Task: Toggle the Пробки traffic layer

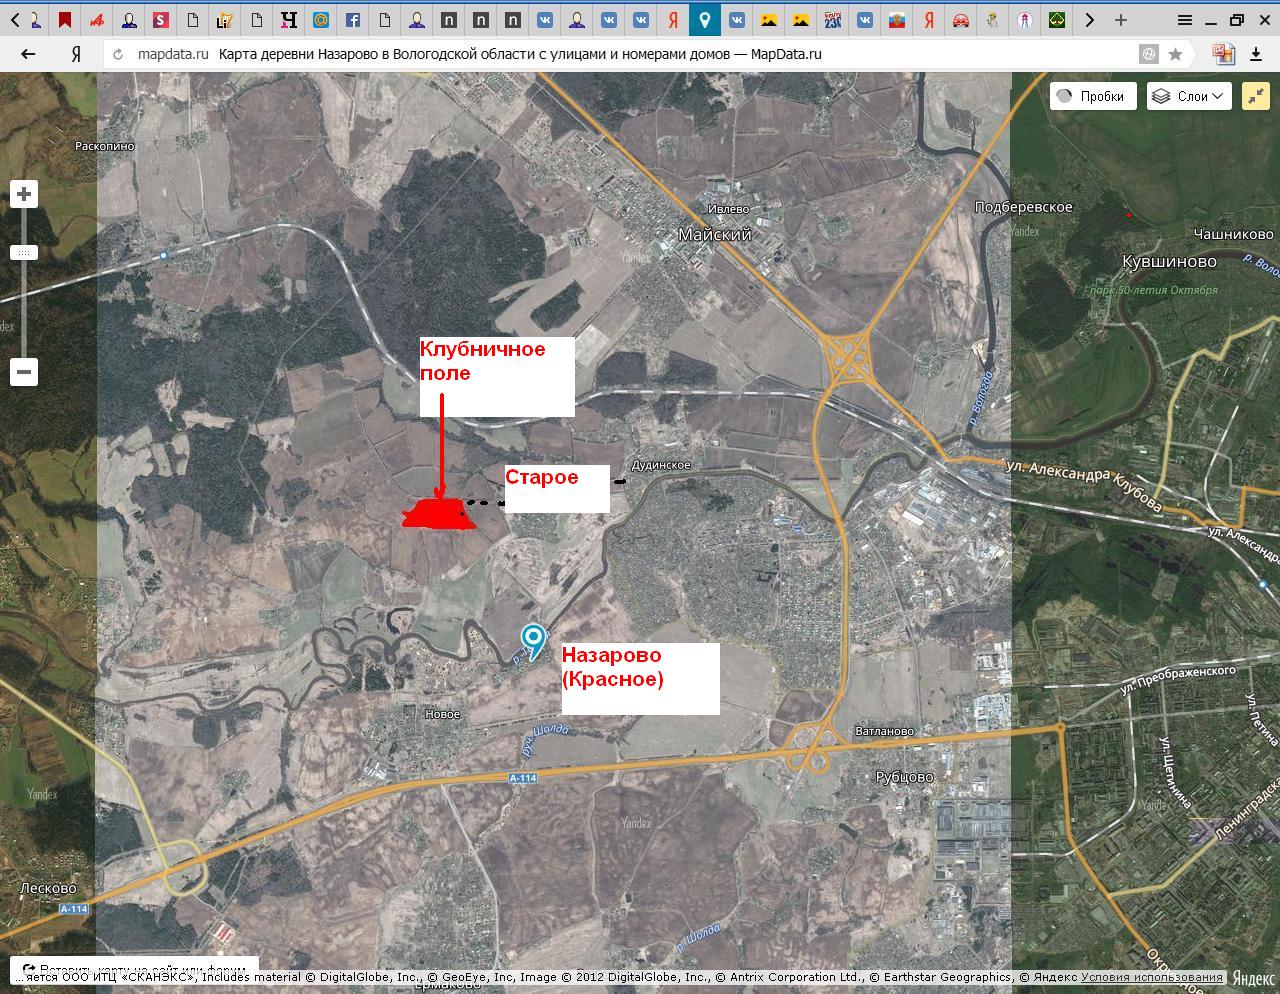Action: pos(1091,96)
